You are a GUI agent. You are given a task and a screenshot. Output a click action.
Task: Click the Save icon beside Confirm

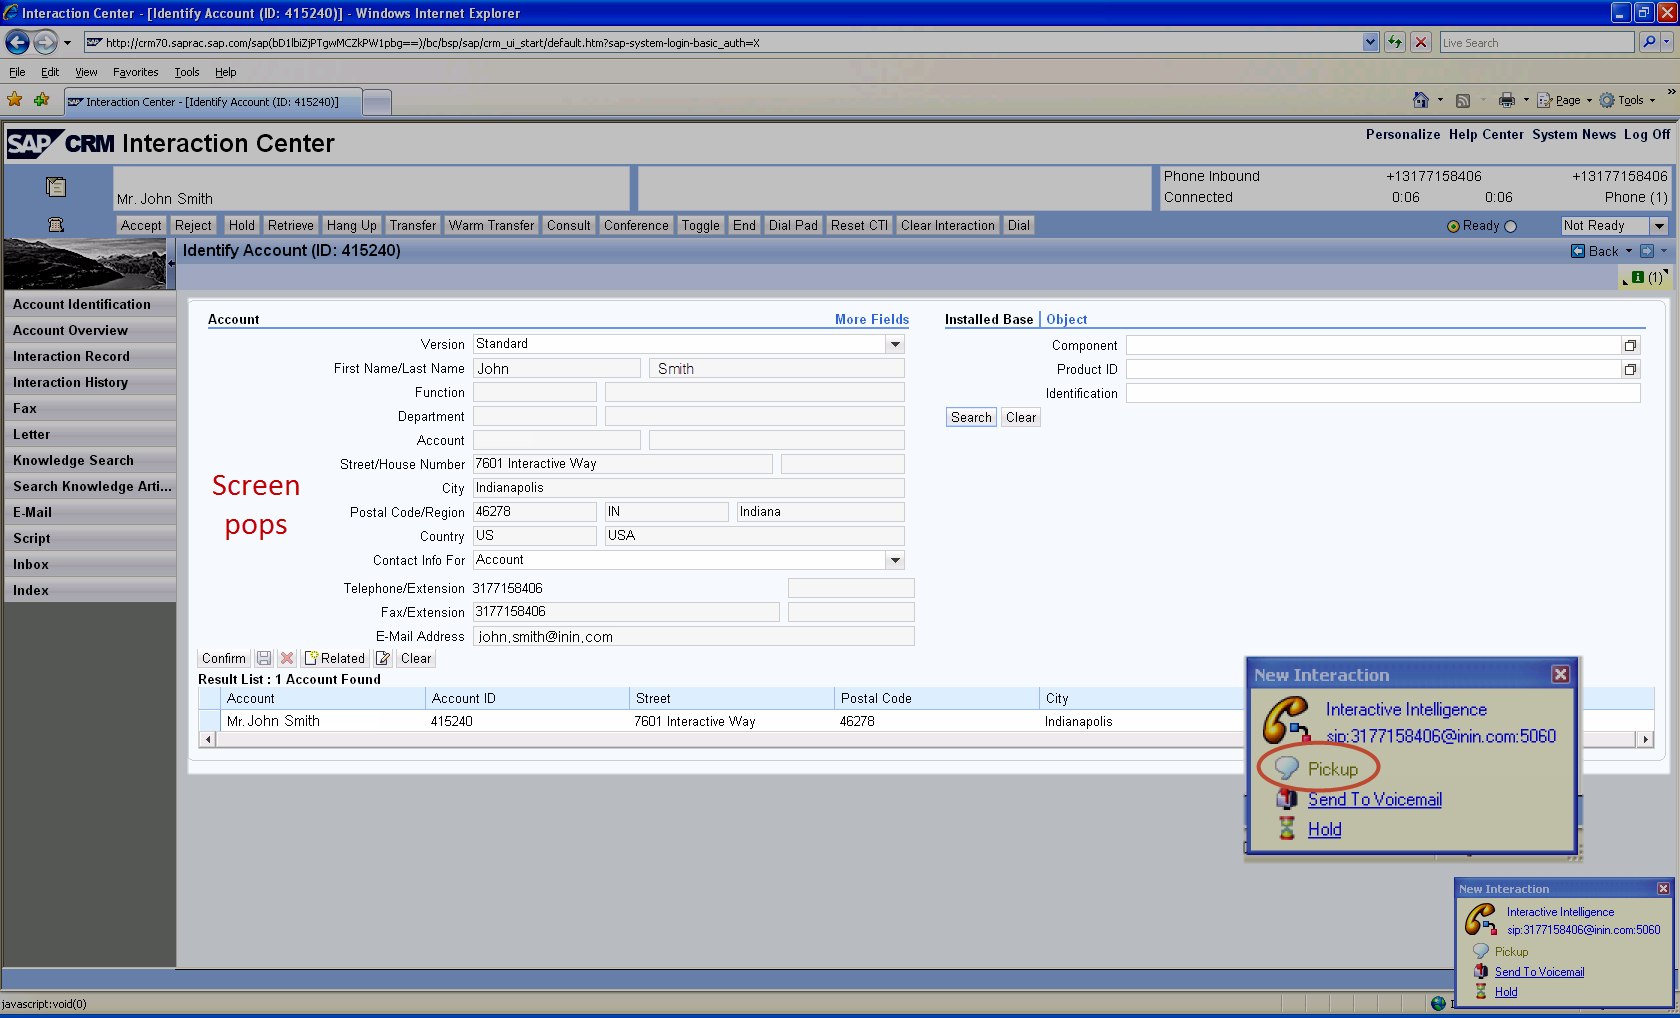pos(264,658)
